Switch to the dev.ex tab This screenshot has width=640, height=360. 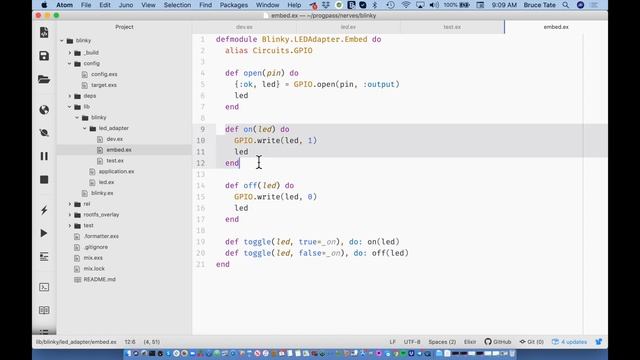click(x=244, y=27)
